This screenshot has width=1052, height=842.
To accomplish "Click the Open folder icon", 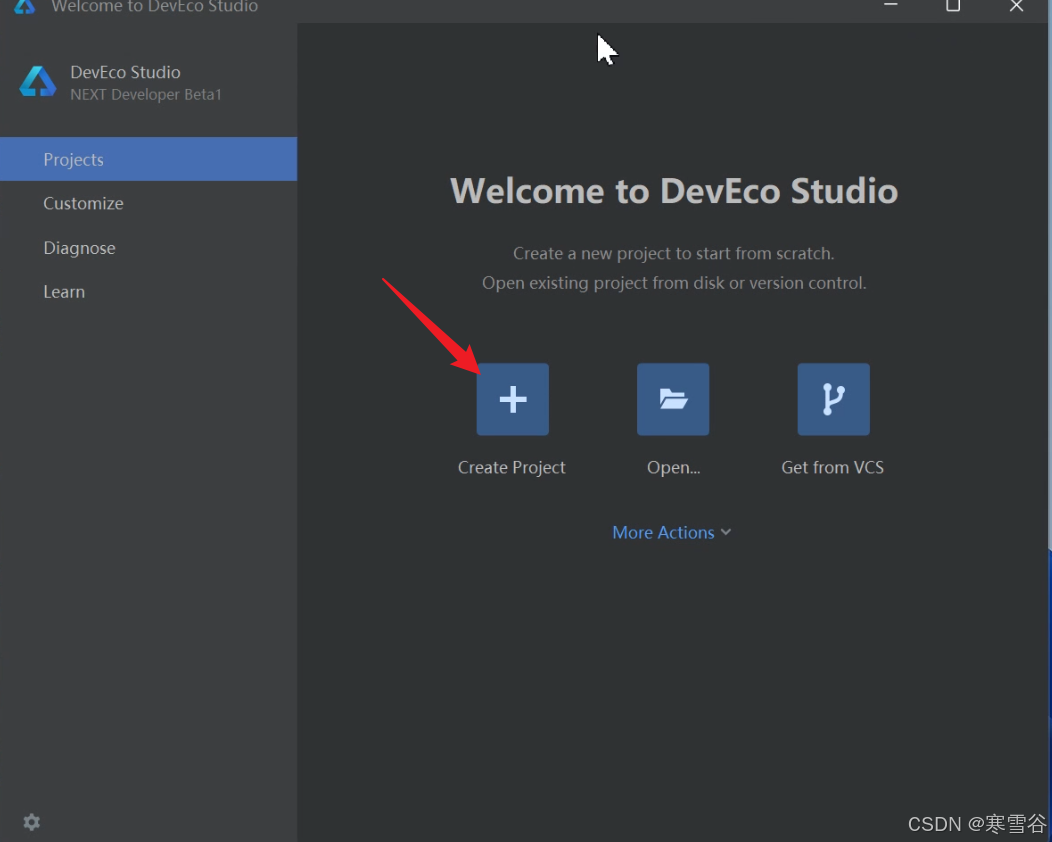I will [673, 399].
